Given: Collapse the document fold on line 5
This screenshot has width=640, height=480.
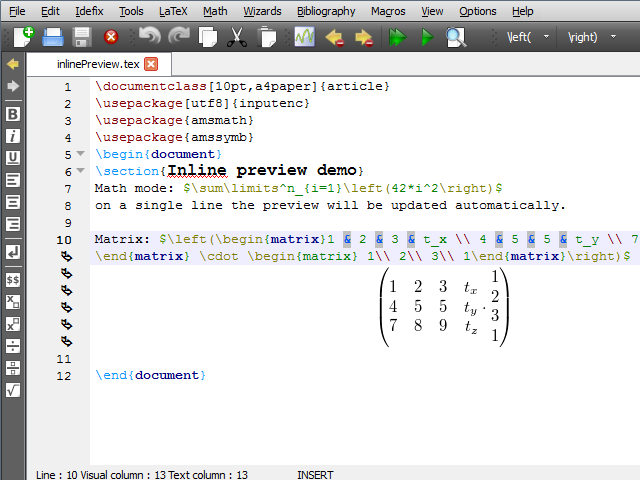Looking at the screenshot, I should [x=80, y=154].
